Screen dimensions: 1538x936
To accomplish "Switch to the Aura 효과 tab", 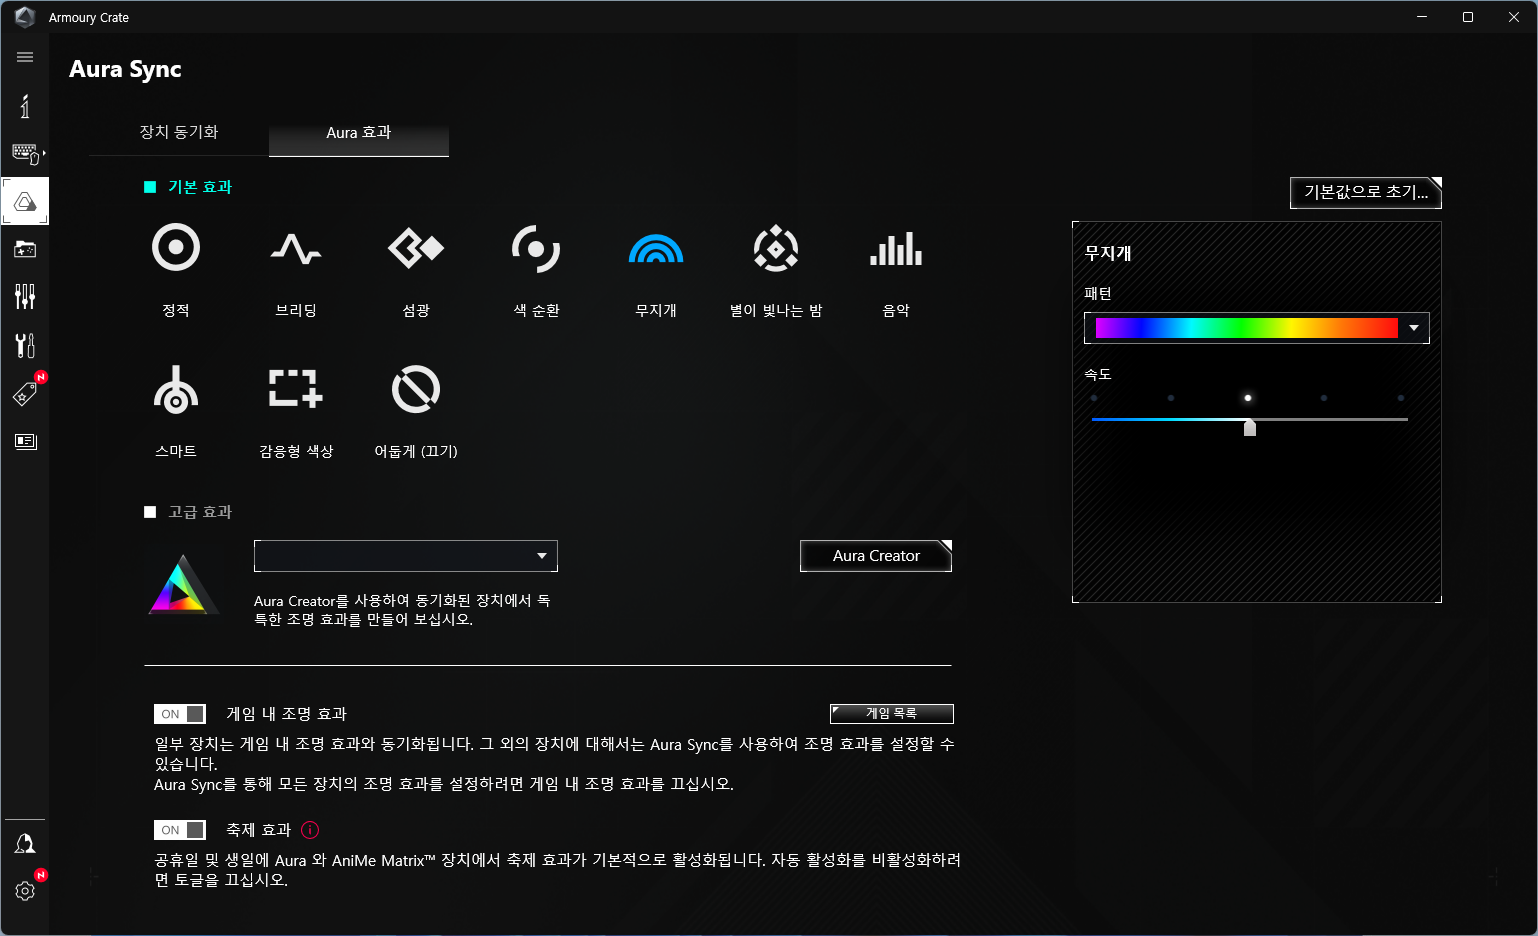I will (x=359, y=132).
